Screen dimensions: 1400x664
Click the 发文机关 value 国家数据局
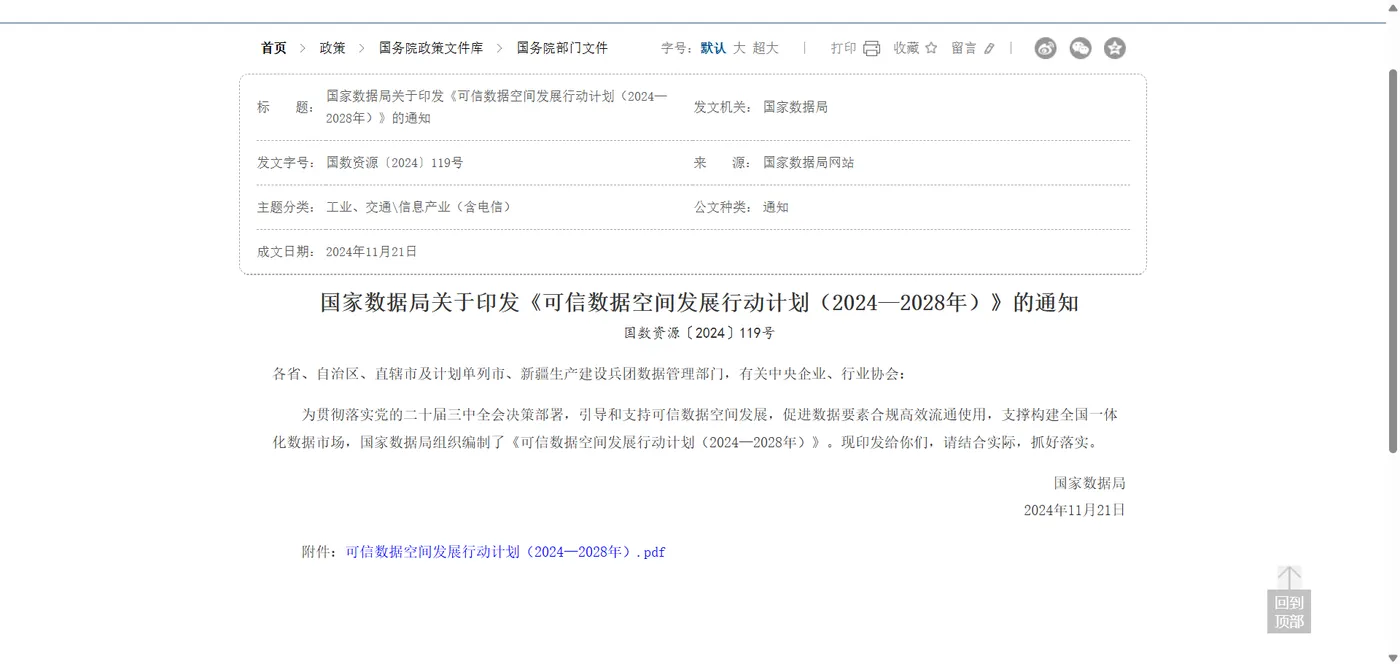click(x=795, y=107)
